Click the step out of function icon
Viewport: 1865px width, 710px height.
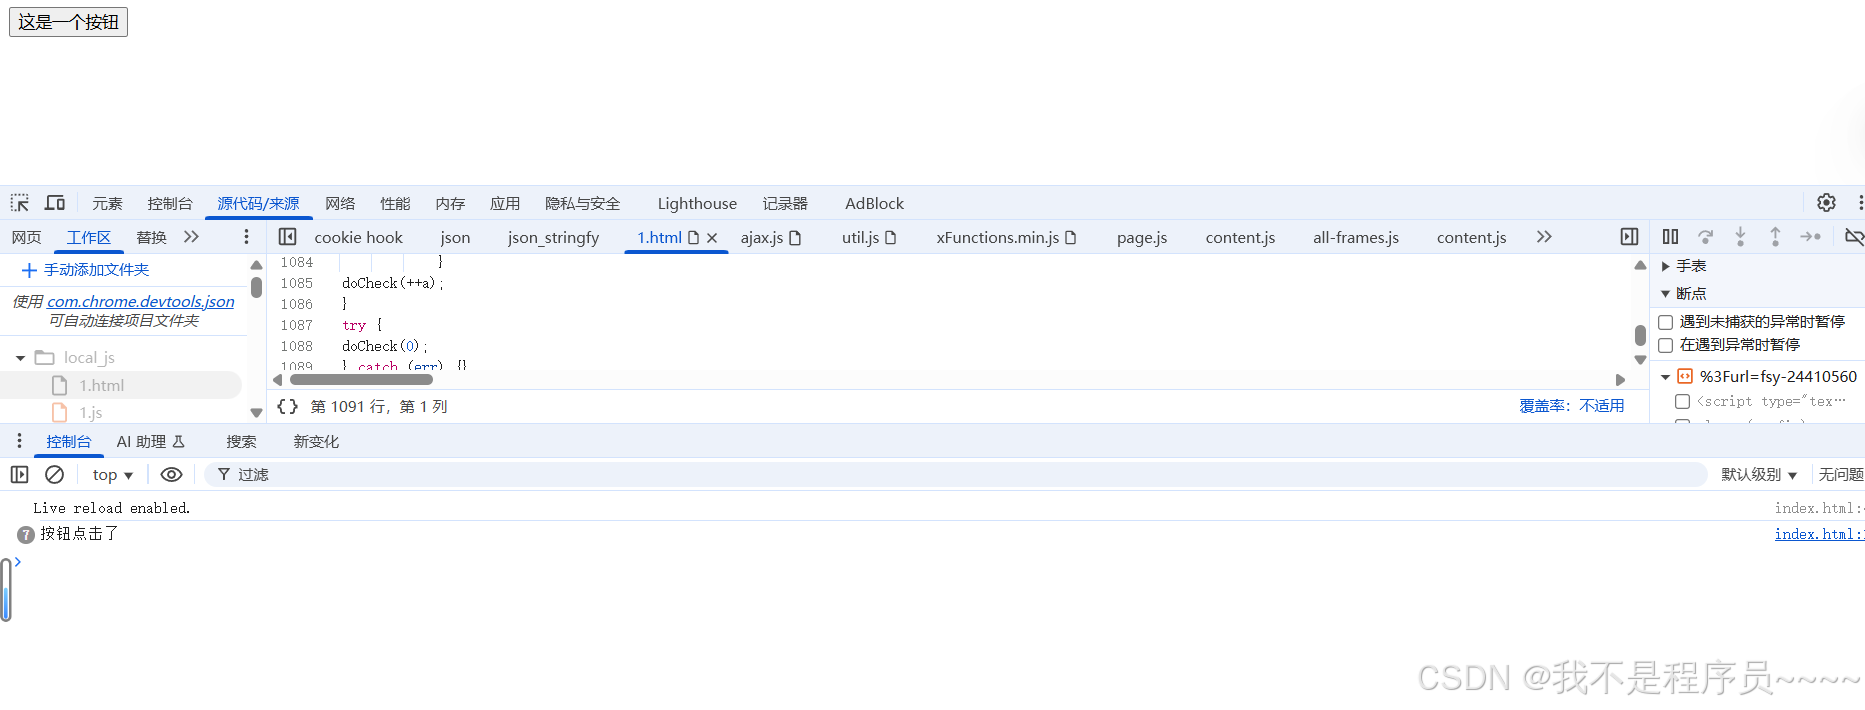(1775, 237)
